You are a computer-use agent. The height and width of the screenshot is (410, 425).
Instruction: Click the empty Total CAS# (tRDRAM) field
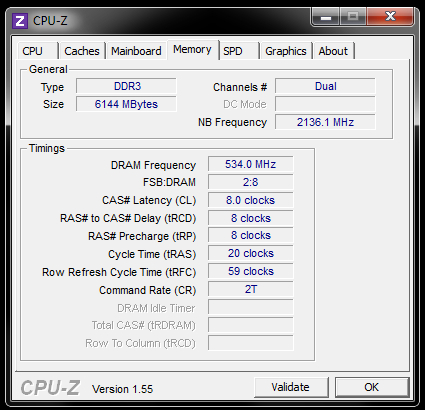point(251,325)
